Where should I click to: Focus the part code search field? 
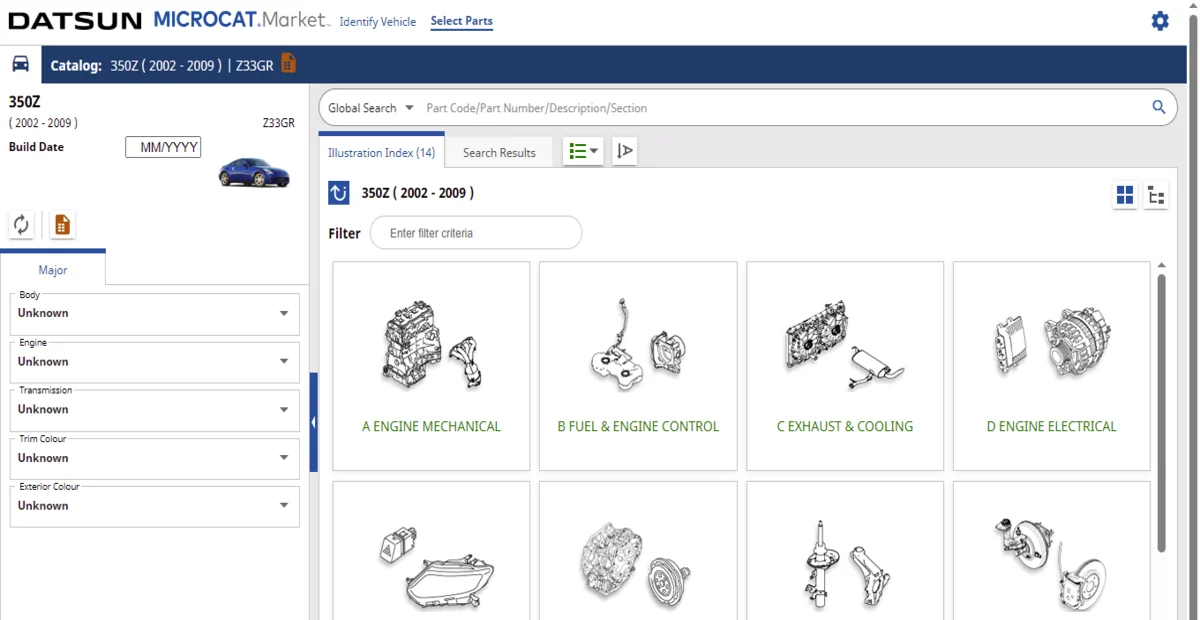785,108
